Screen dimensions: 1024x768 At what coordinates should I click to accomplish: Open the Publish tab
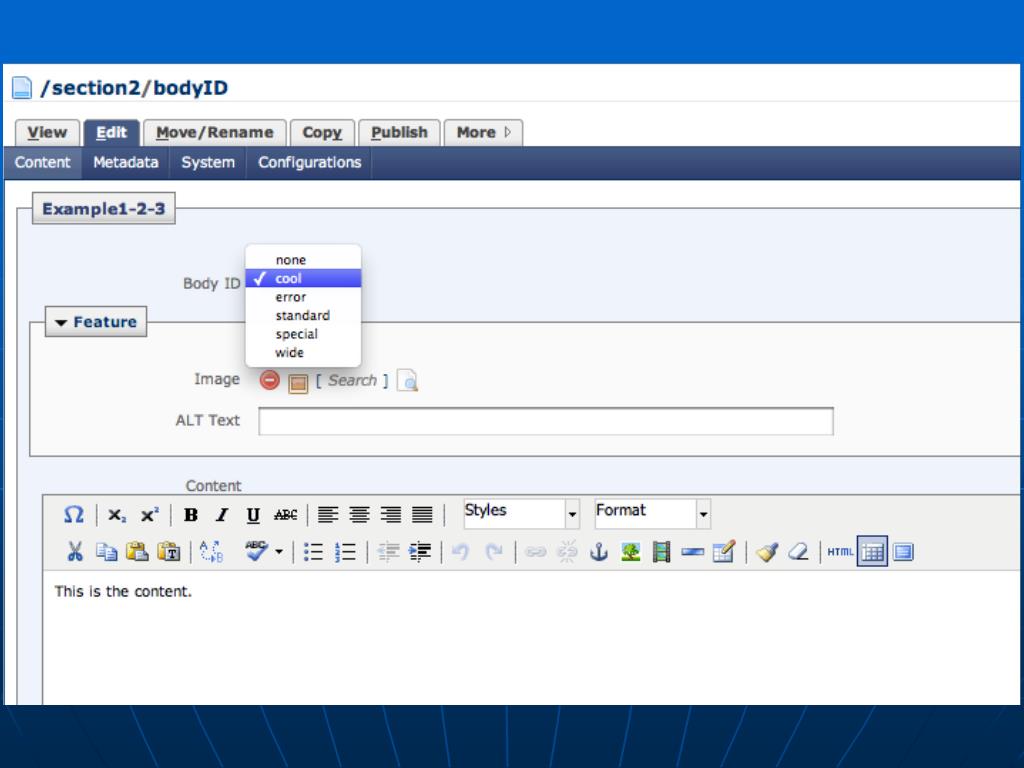tap(399, 133)
